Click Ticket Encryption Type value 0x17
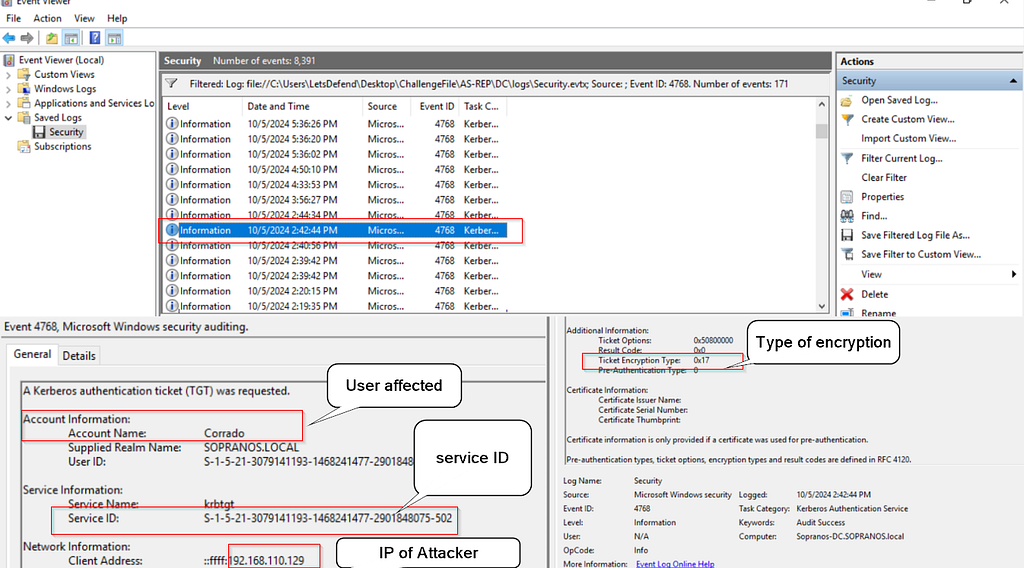This screenshot has width=1024, height=568. tap(701, 360)
